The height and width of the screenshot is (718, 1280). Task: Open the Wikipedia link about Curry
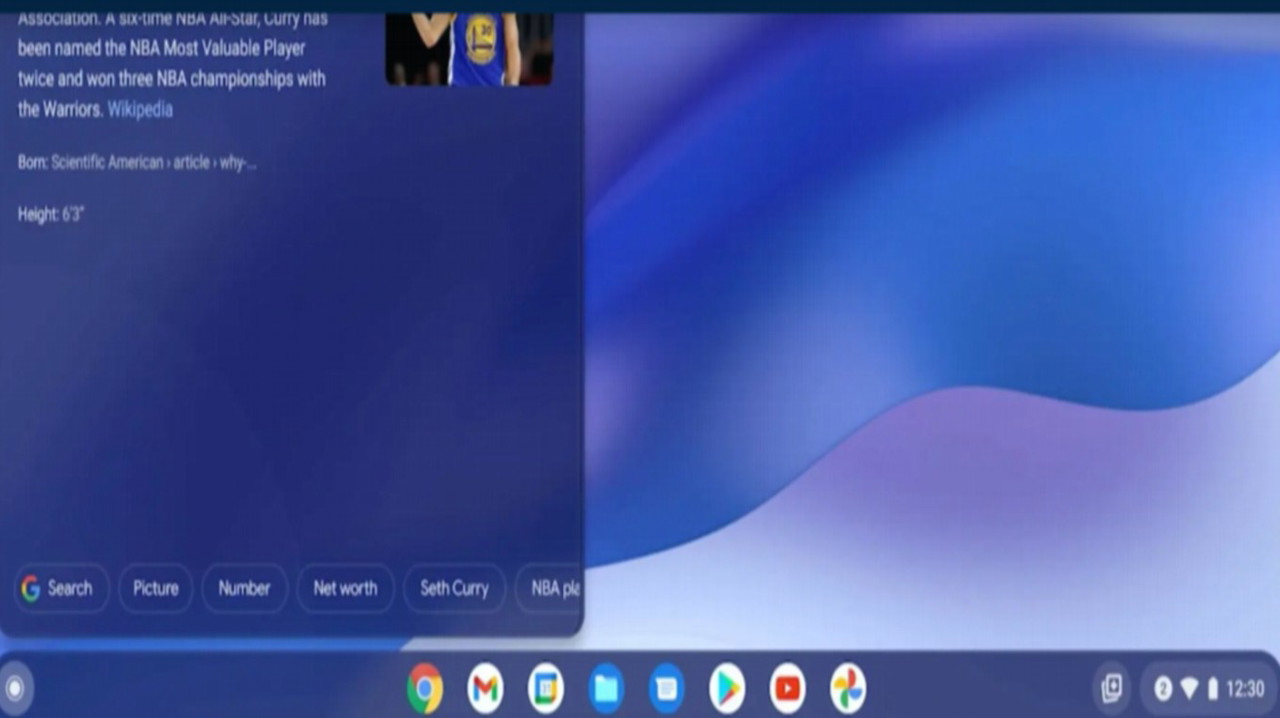(139, 109)
